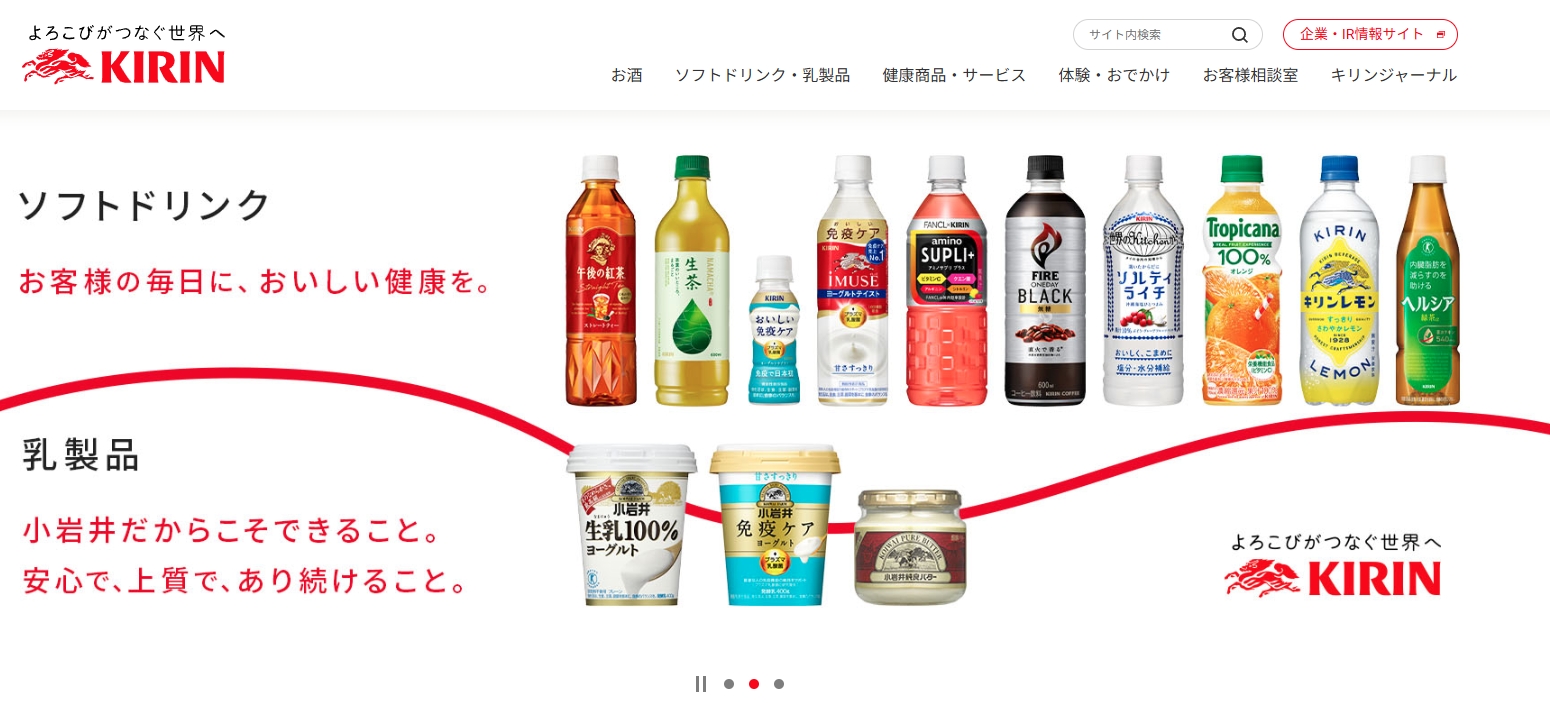Screen dimensions: 1550x703
Task: Select the third carousel dot
Action: tap(779, 684)
